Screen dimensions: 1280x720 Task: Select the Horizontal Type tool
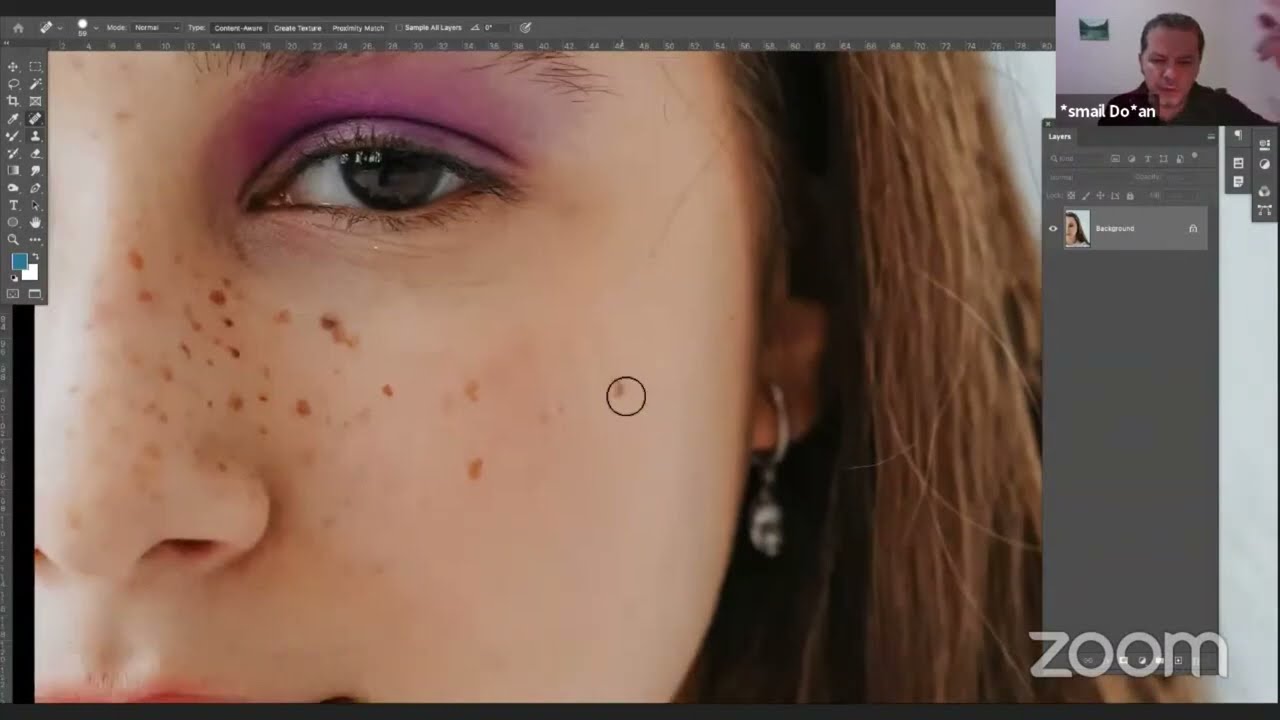pyautogui.click(x=13, y=205)
